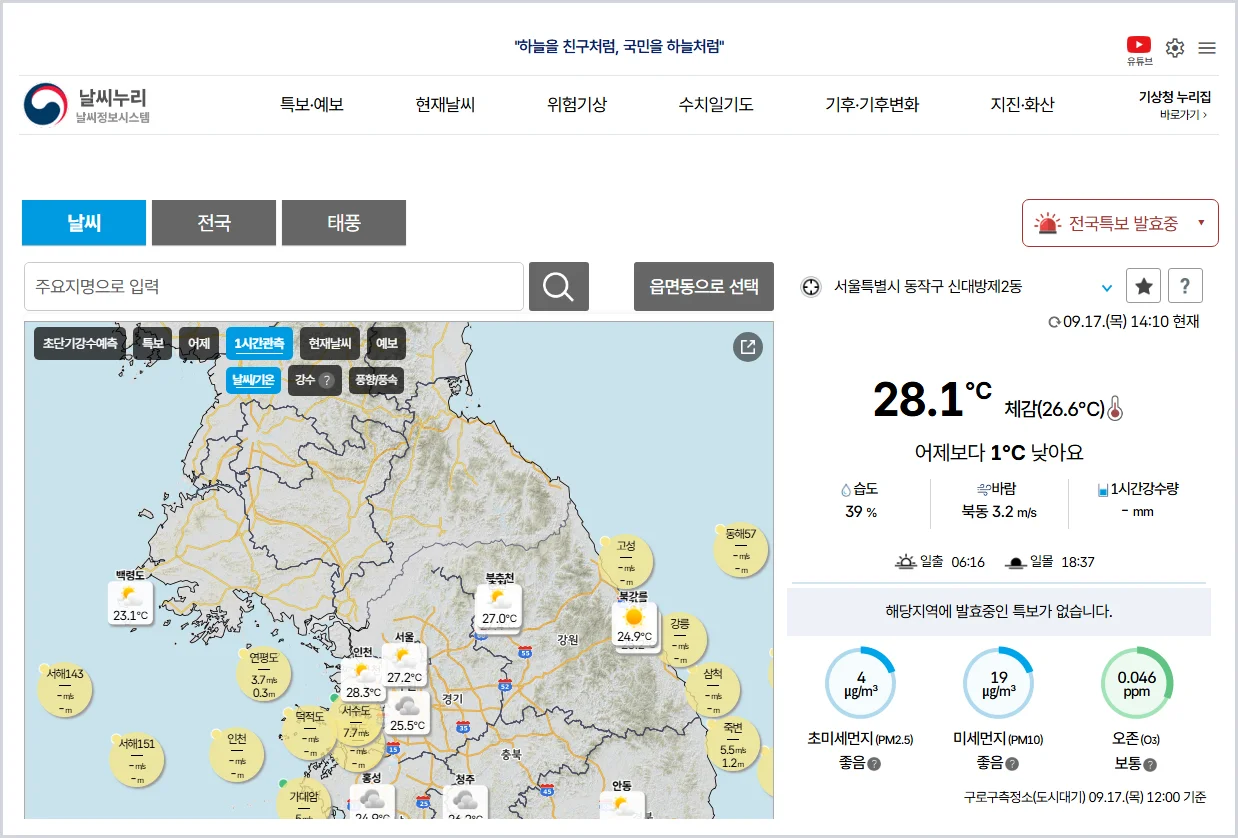Click 북춘천 27.0°C weather marker

[498, 607]
